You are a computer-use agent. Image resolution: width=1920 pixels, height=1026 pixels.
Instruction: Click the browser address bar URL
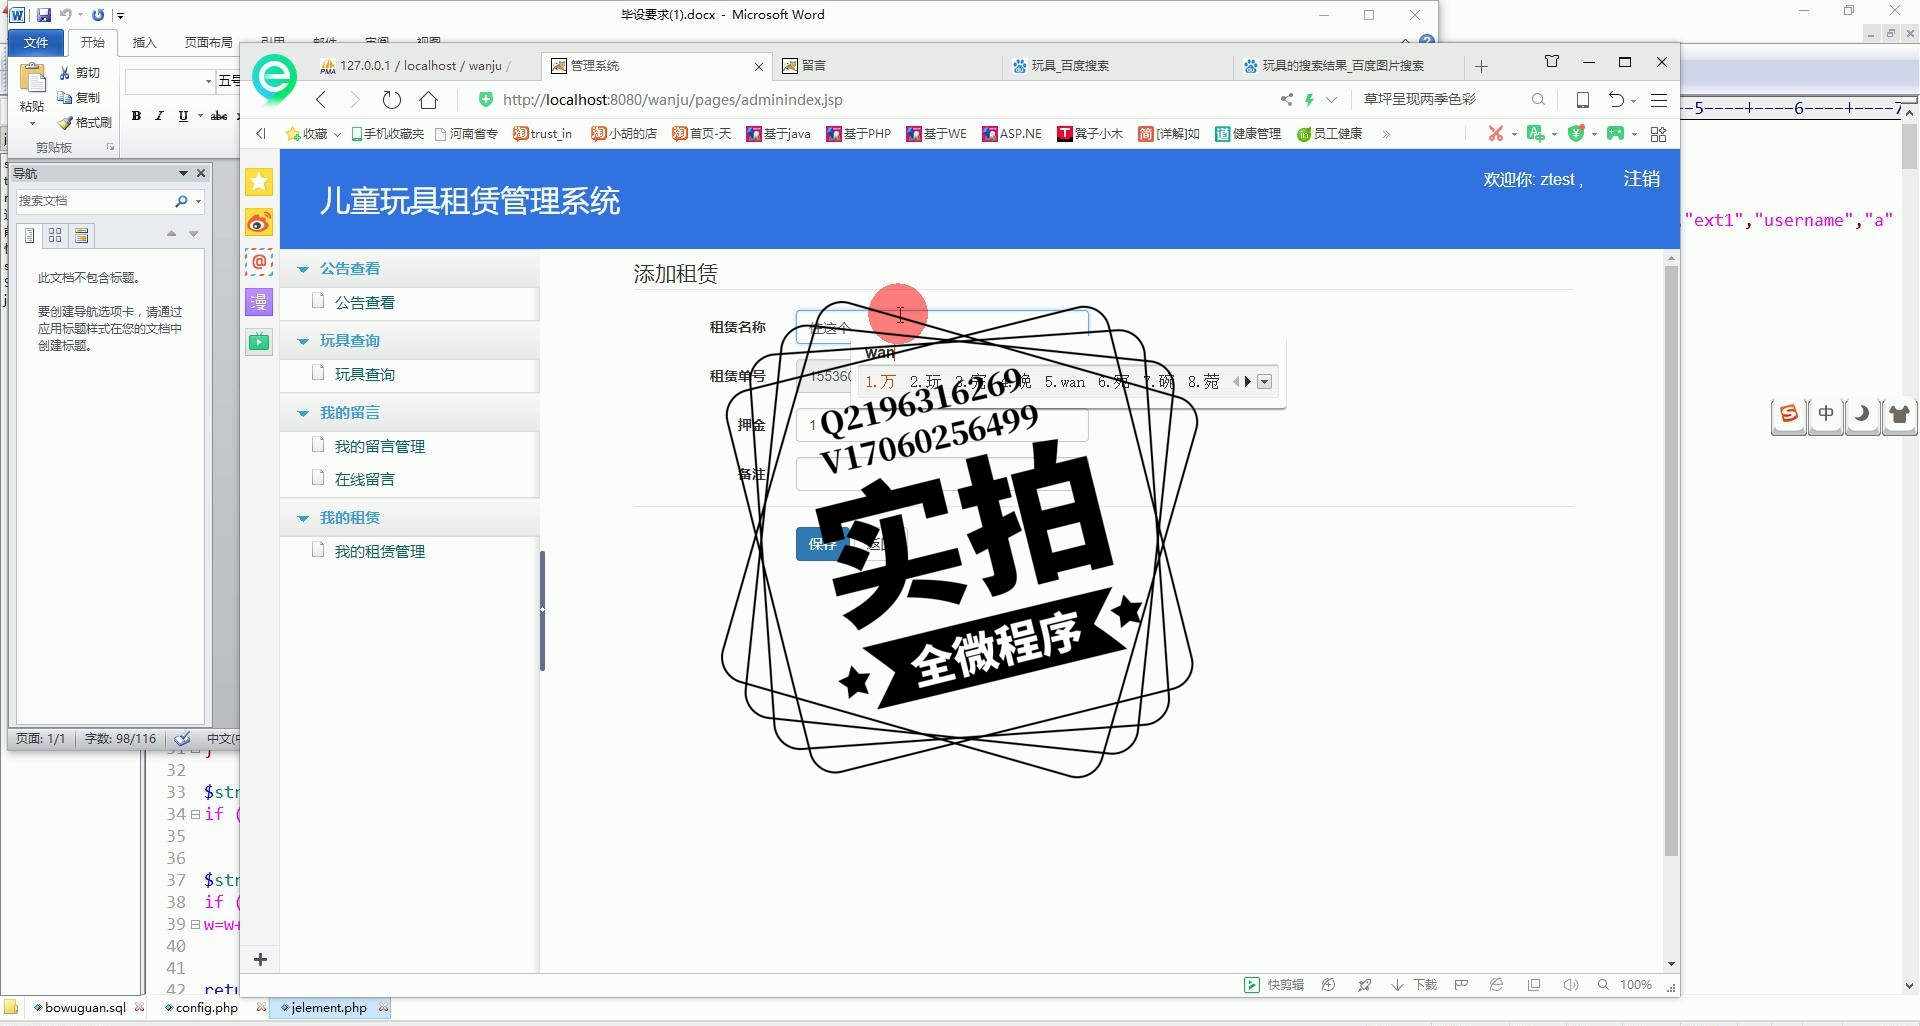[673, 99]
